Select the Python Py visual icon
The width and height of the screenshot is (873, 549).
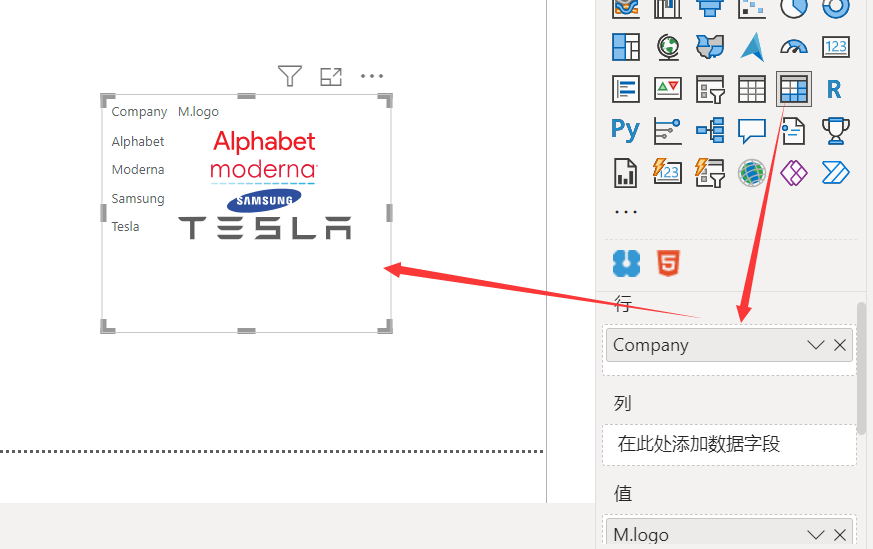tap(626, 131)
